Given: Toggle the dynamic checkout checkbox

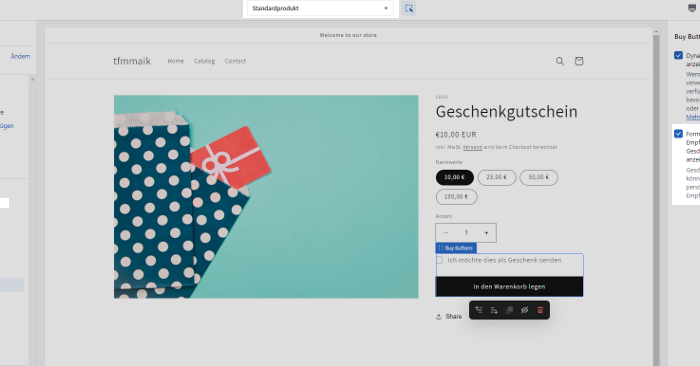Looking at the screenshot, I should [679, 55].
